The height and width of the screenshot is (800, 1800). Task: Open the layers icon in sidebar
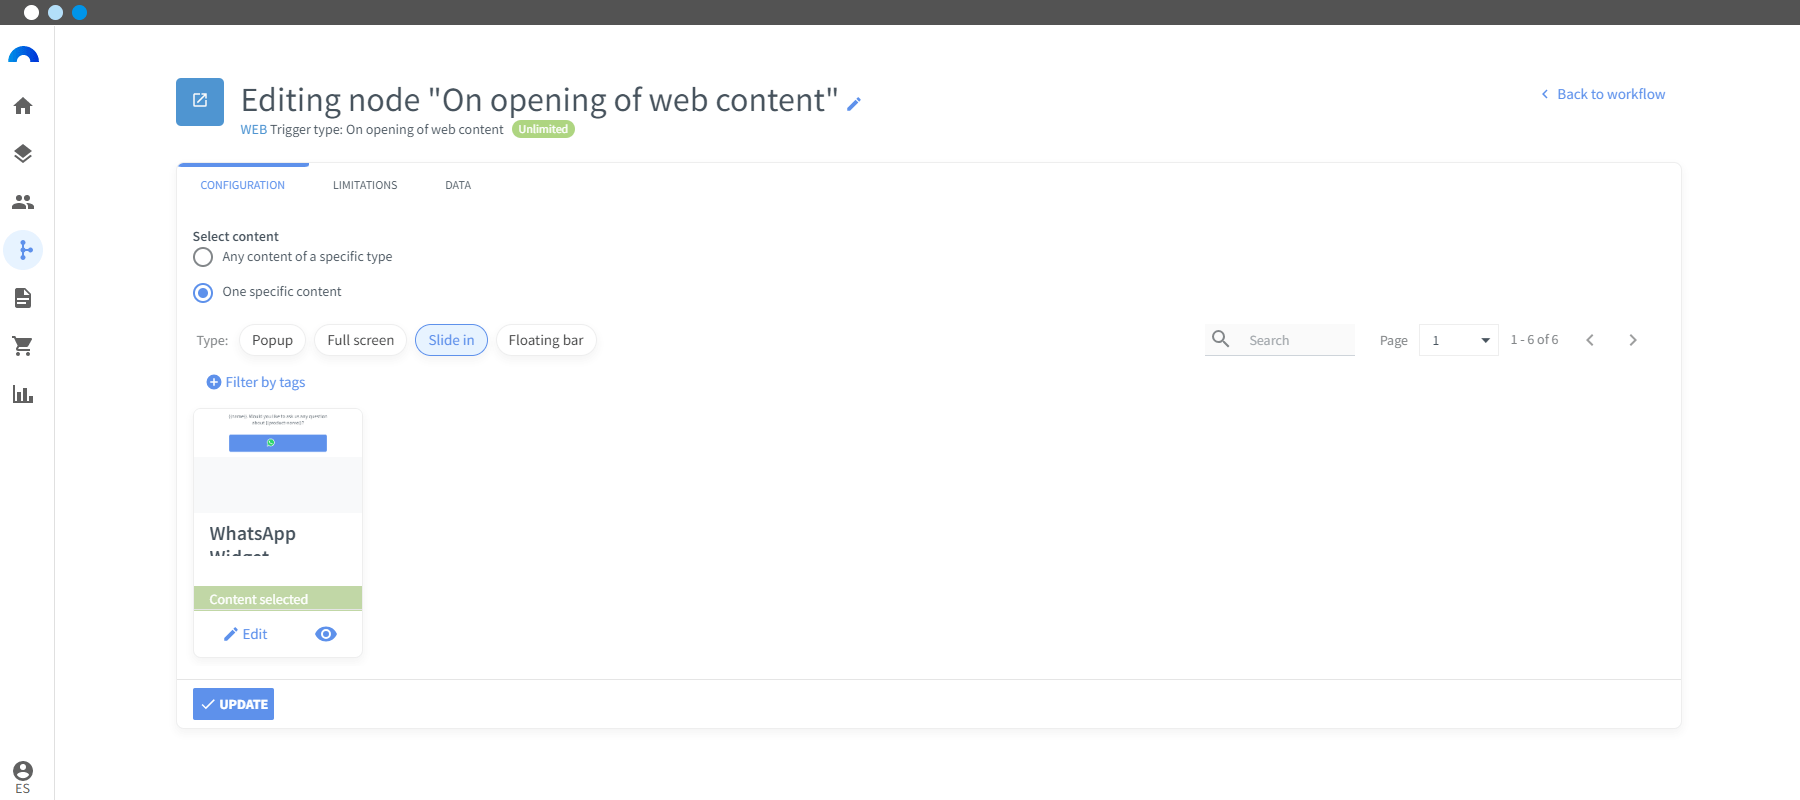(x=23, y=154)
